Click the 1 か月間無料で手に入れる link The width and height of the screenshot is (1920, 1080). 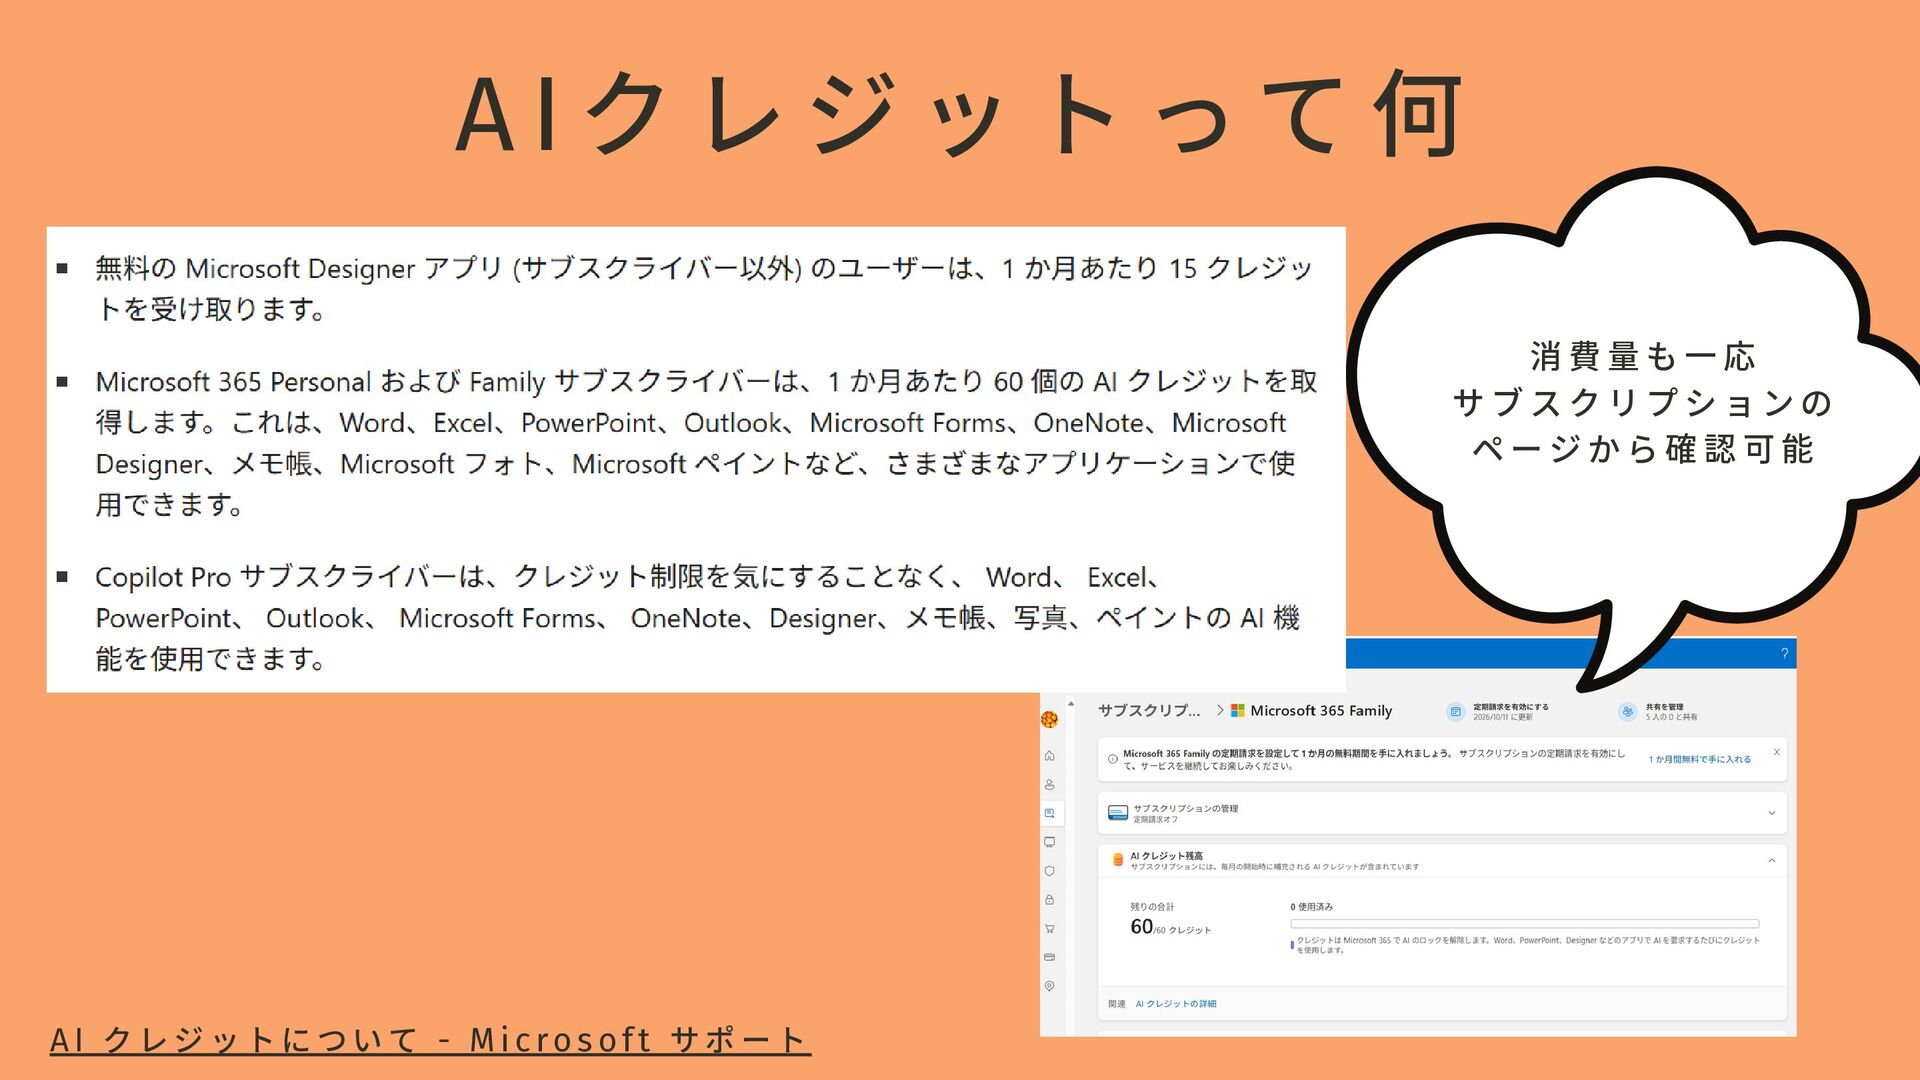point(1700,759)
